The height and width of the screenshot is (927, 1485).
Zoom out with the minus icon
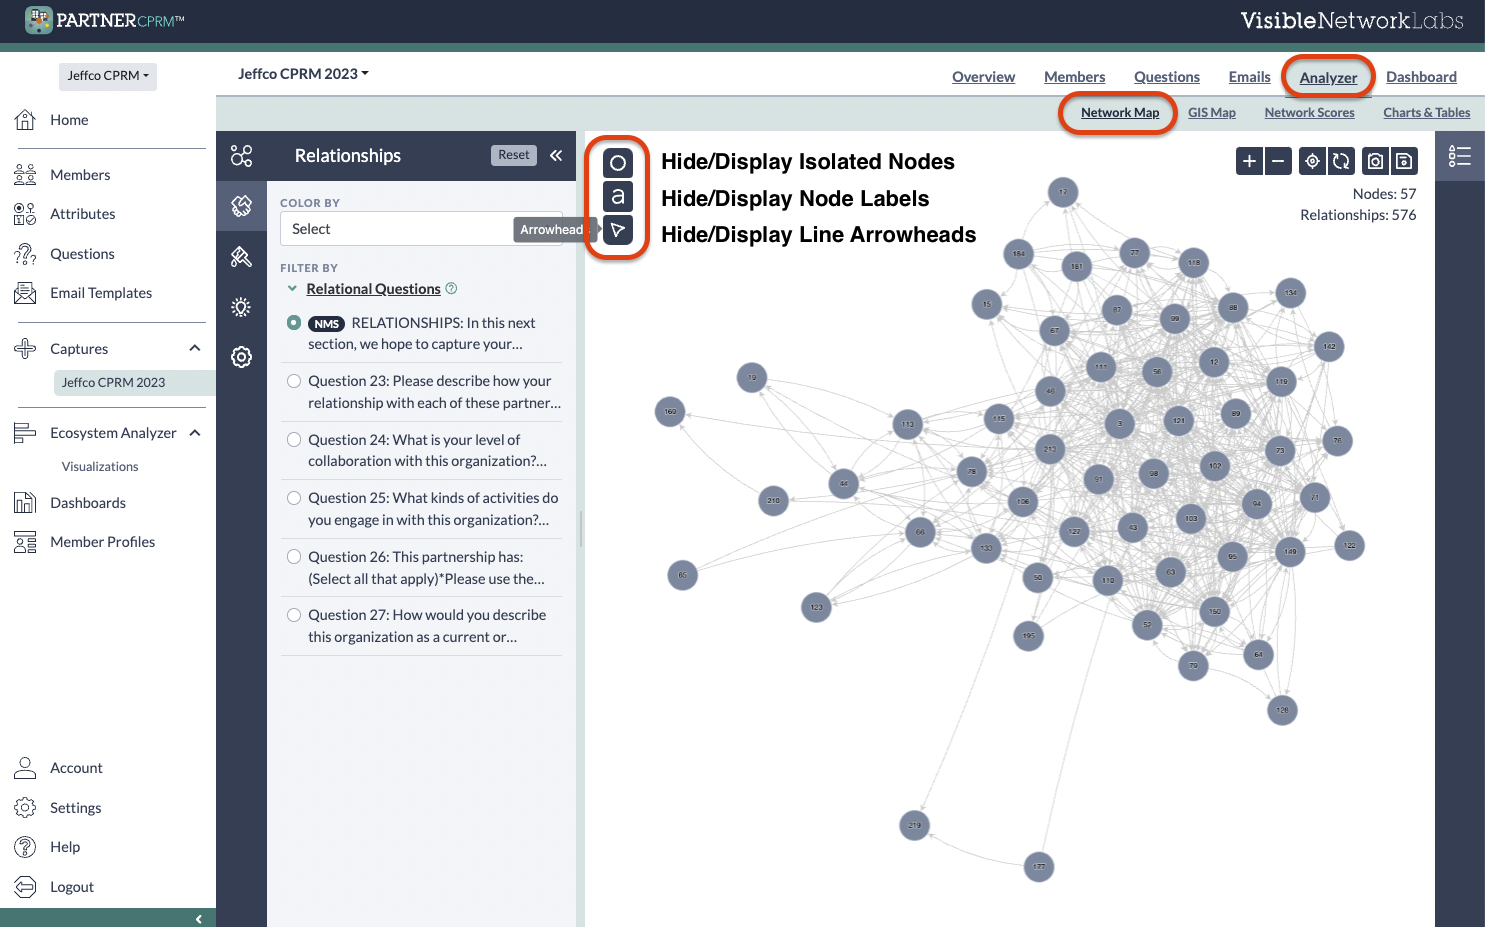tap(1278, 161)
